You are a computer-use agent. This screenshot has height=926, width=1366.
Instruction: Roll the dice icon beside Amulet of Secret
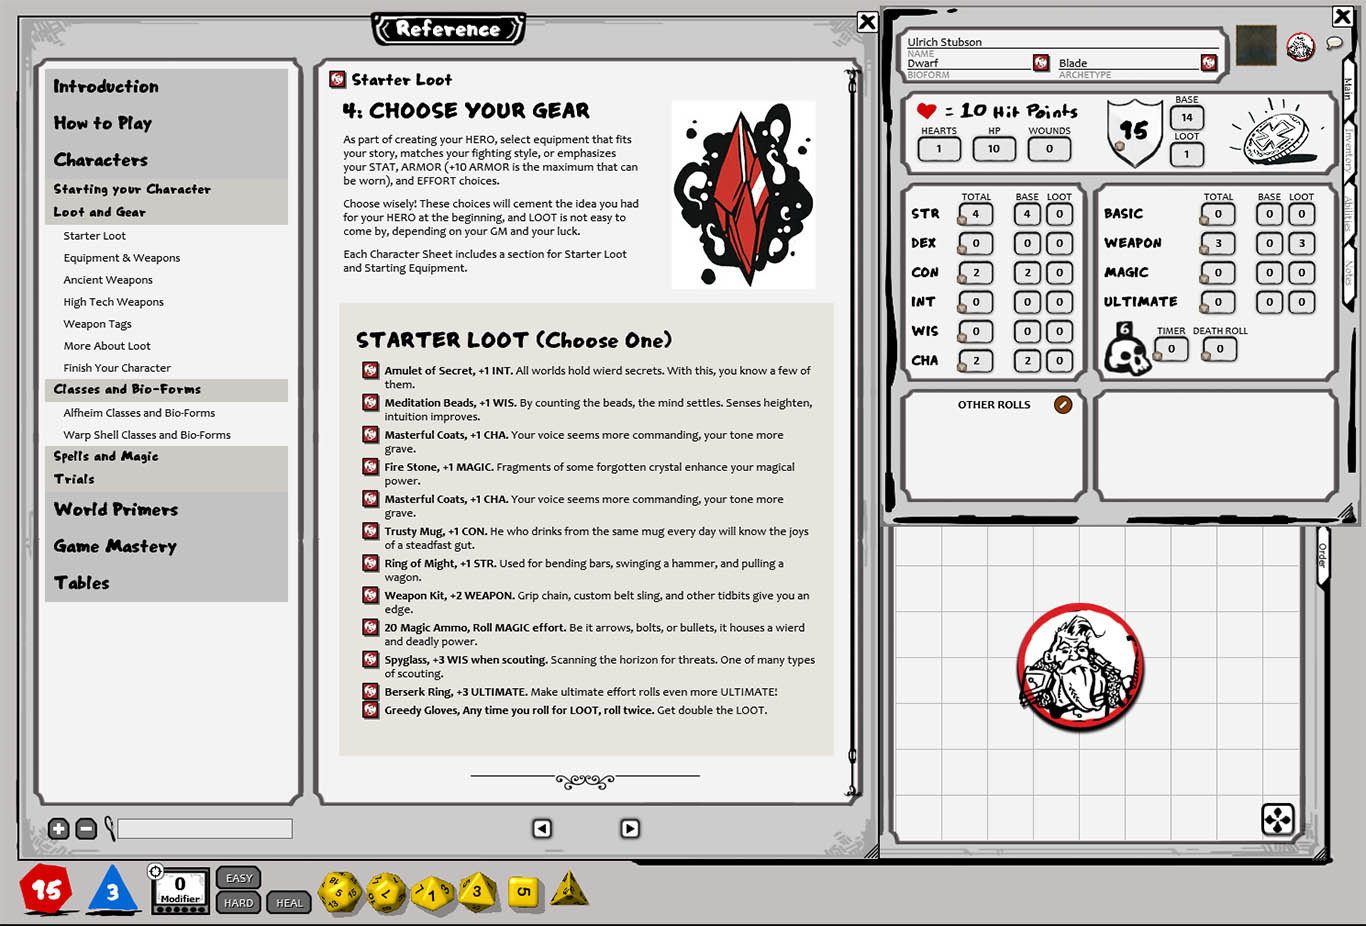pyautogui.click(x=370, y=370)
